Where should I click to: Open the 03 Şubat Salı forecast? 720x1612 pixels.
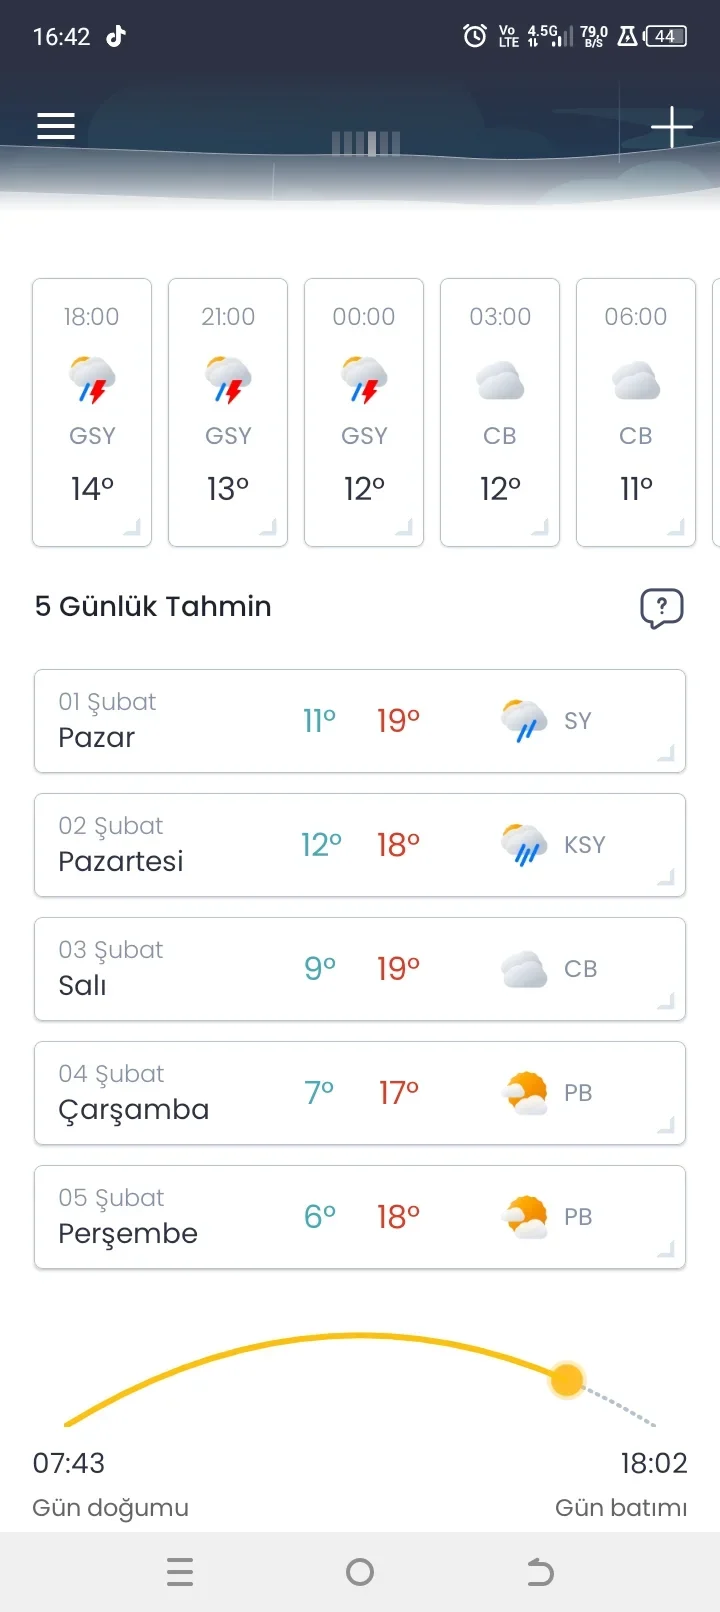[x=360, y=969]
